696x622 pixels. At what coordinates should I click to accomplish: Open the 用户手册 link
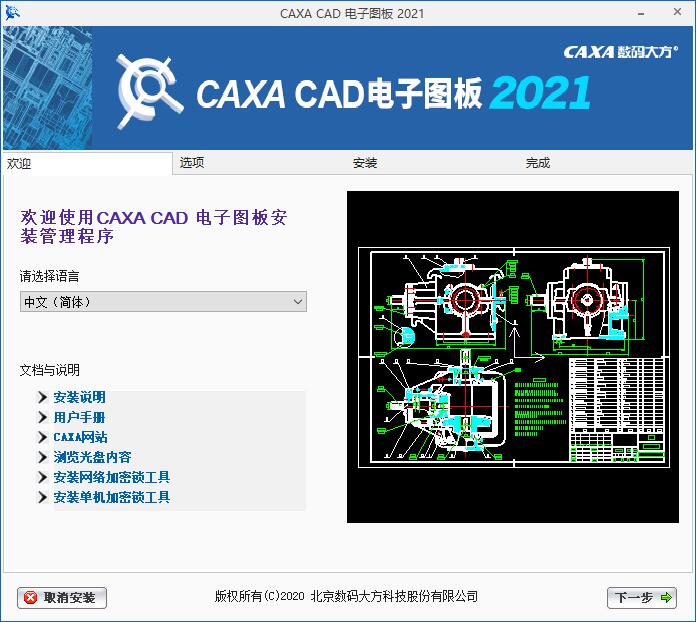(x=79, y=417)
